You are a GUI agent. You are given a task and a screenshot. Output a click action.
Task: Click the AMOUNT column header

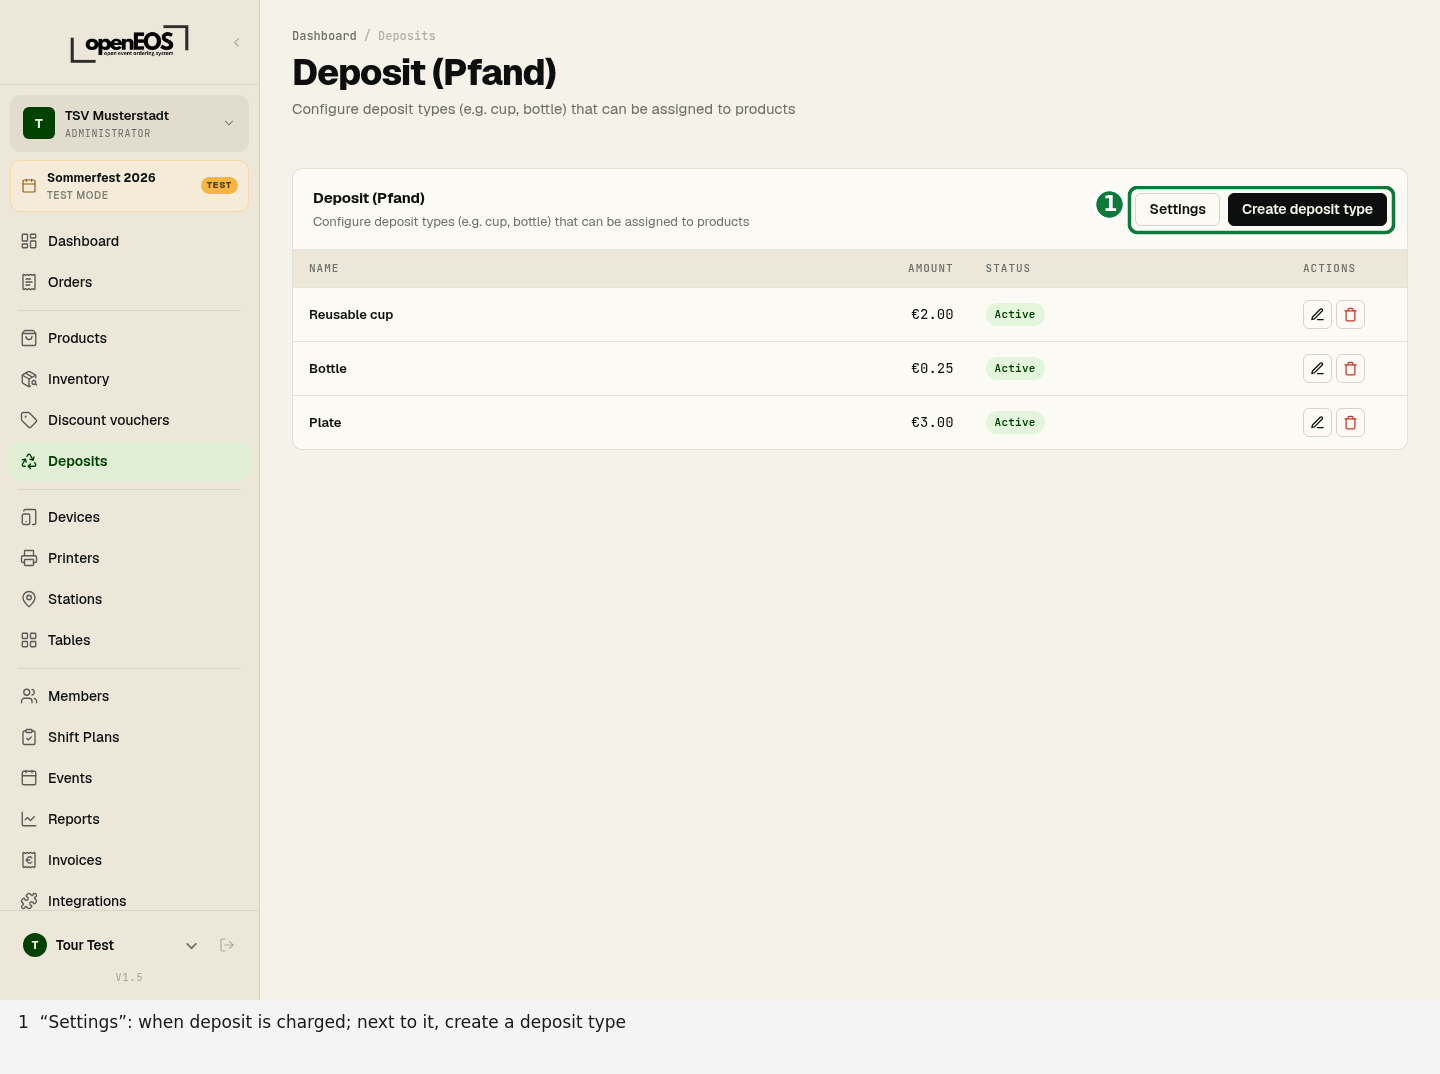point(930,269)
